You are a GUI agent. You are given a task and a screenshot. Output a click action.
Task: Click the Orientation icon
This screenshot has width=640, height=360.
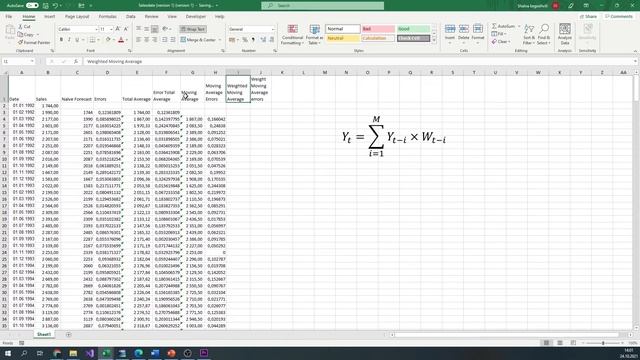[165, 29]
